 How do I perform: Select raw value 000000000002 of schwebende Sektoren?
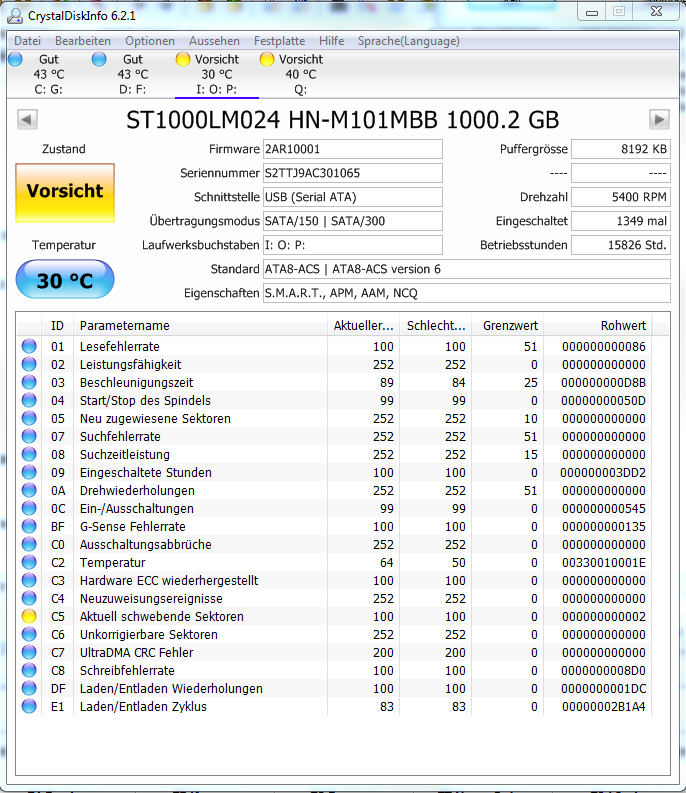pos(604,616)
